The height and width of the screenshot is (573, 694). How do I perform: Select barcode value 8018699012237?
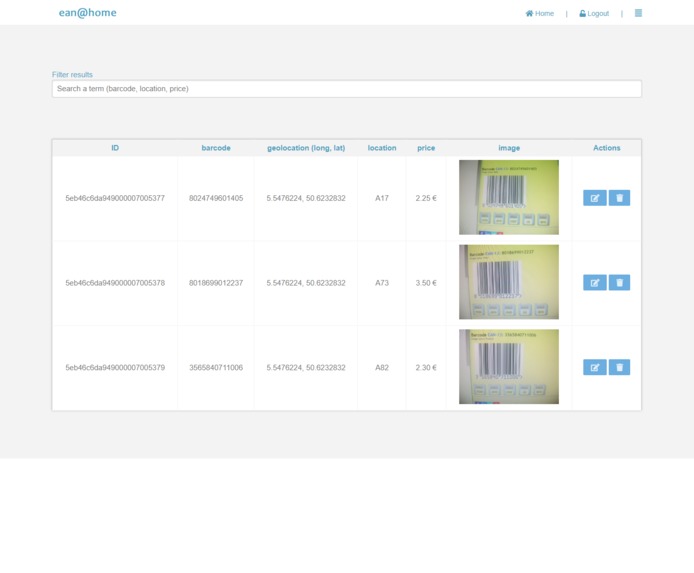216,283
